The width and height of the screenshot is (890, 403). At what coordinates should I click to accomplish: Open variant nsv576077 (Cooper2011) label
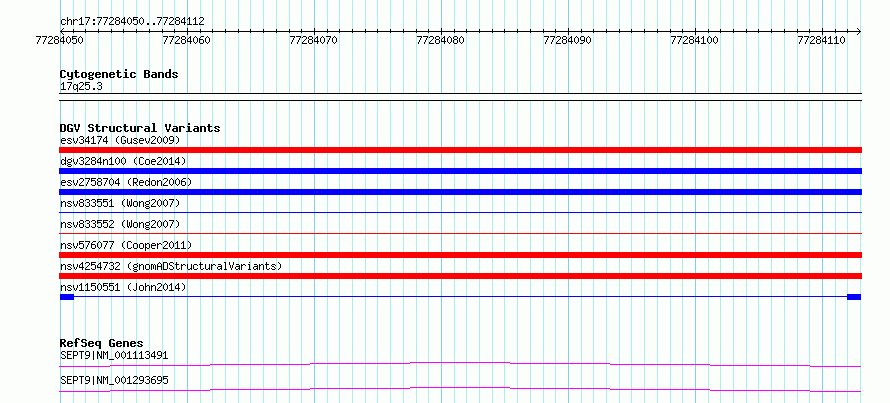pyautogui.click(x=126, y=245)
